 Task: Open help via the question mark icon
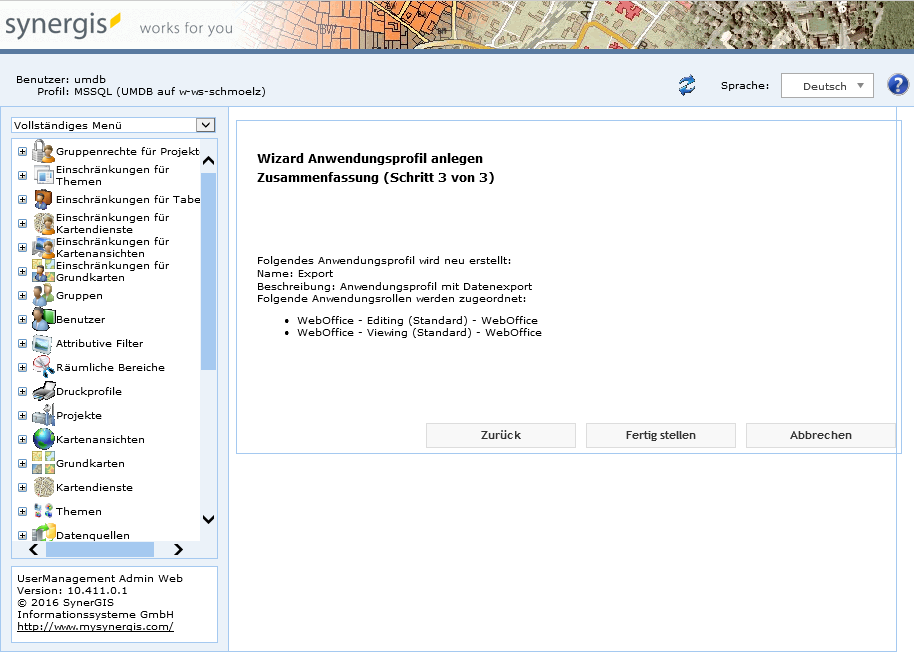tap(897, 85)
